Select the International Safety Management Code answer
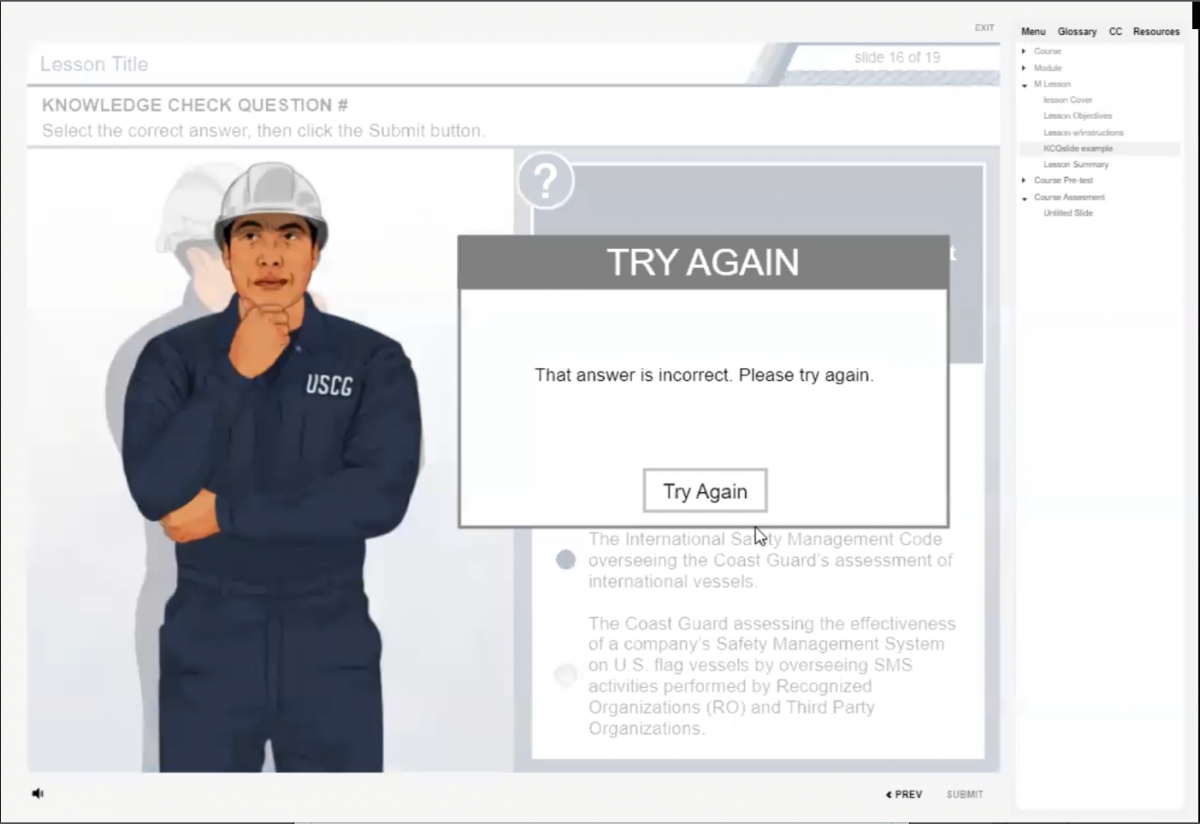1200x824 pixels. [x=566, y=559]
